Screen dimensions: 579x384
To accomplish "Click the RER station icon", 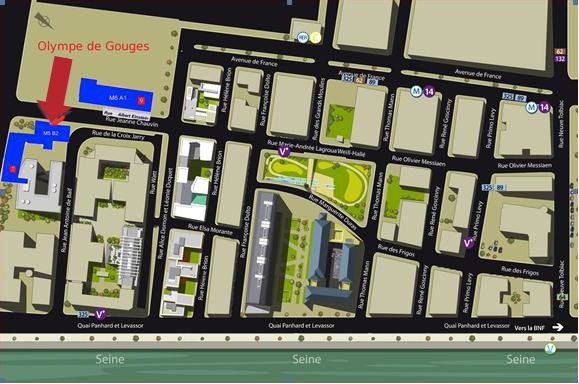I will pyautogui.click(x=303, y=37).
